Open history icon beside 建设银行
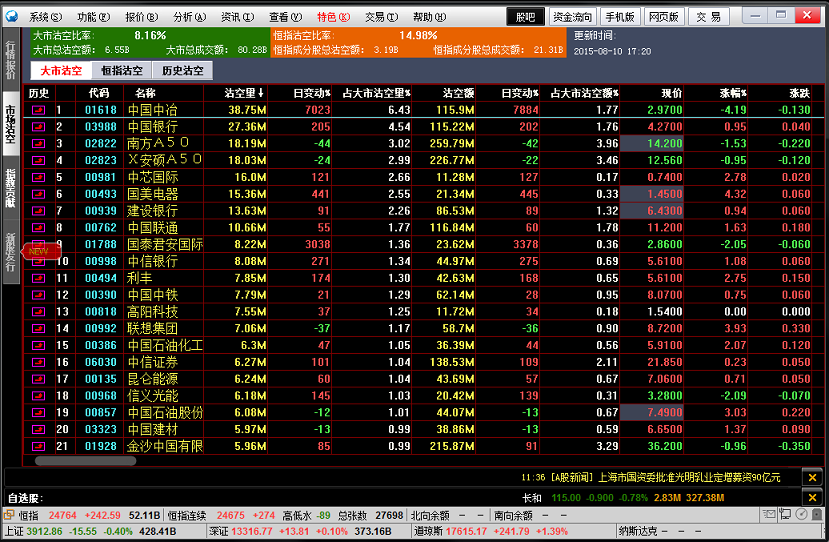Screen dimensions: 829x542 pyautogui.click(x=39, y=211)
